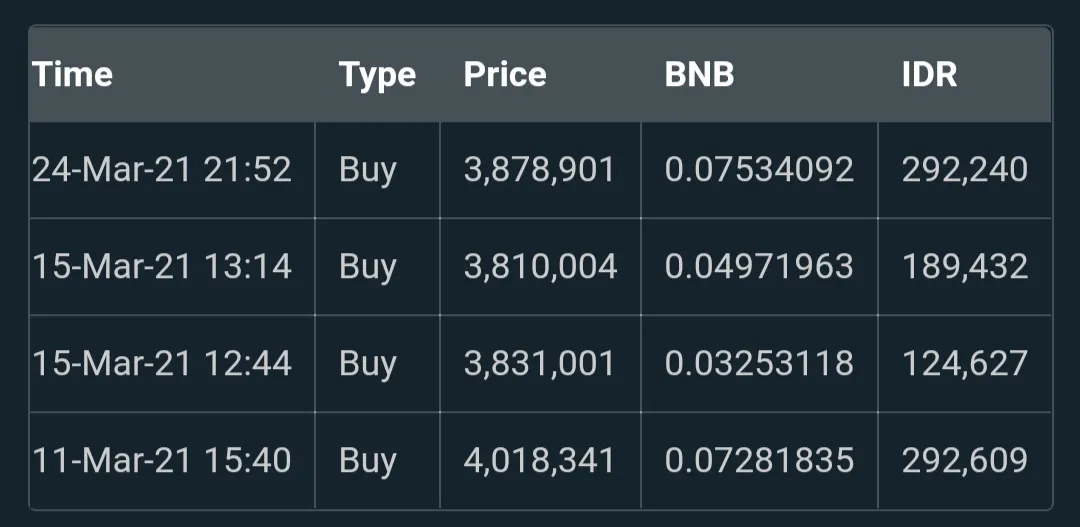Click the IDR column header
Image resolution: width=1080 pixels, height=527 pixels.
929,74
